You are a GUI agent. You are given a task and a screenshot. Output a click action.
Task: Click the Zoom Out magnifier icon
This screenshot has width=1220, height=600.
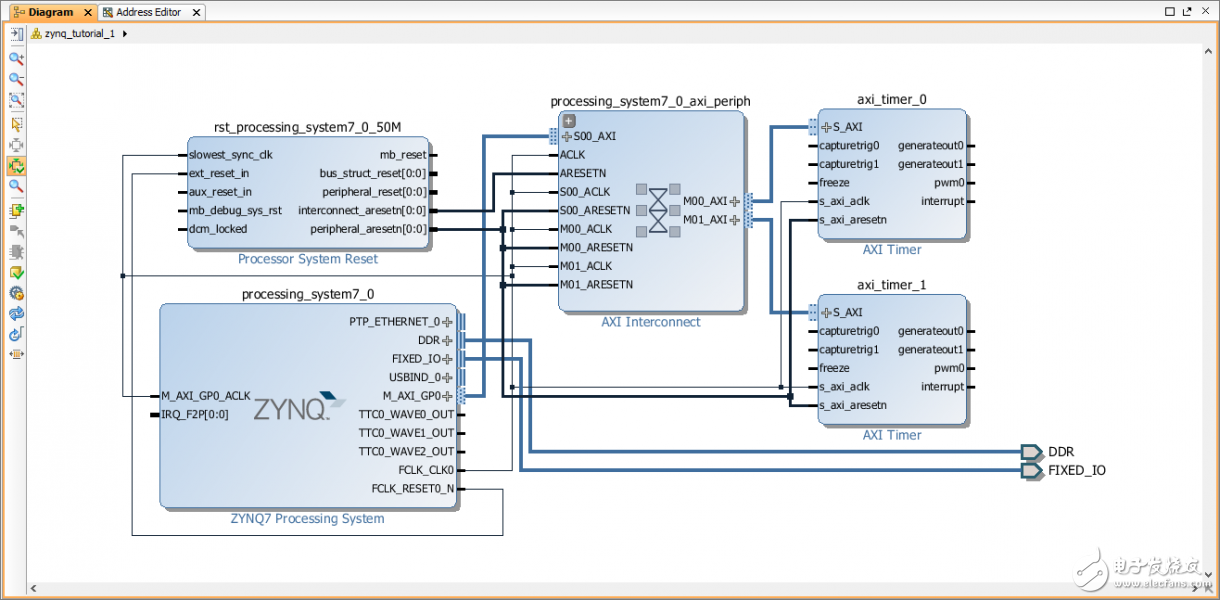[x=16, y=79]
